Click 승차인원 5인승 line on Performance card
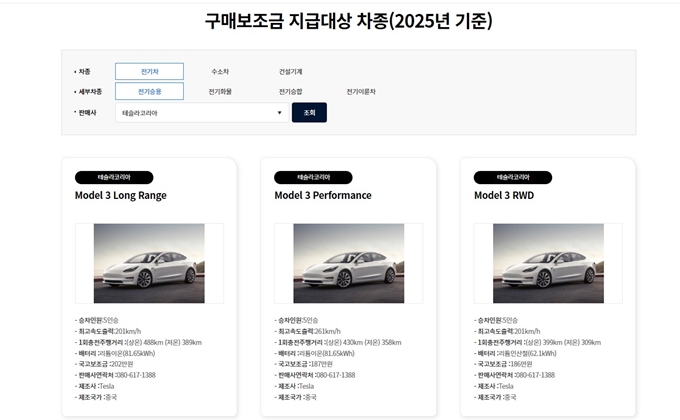 tap(296, 320)
